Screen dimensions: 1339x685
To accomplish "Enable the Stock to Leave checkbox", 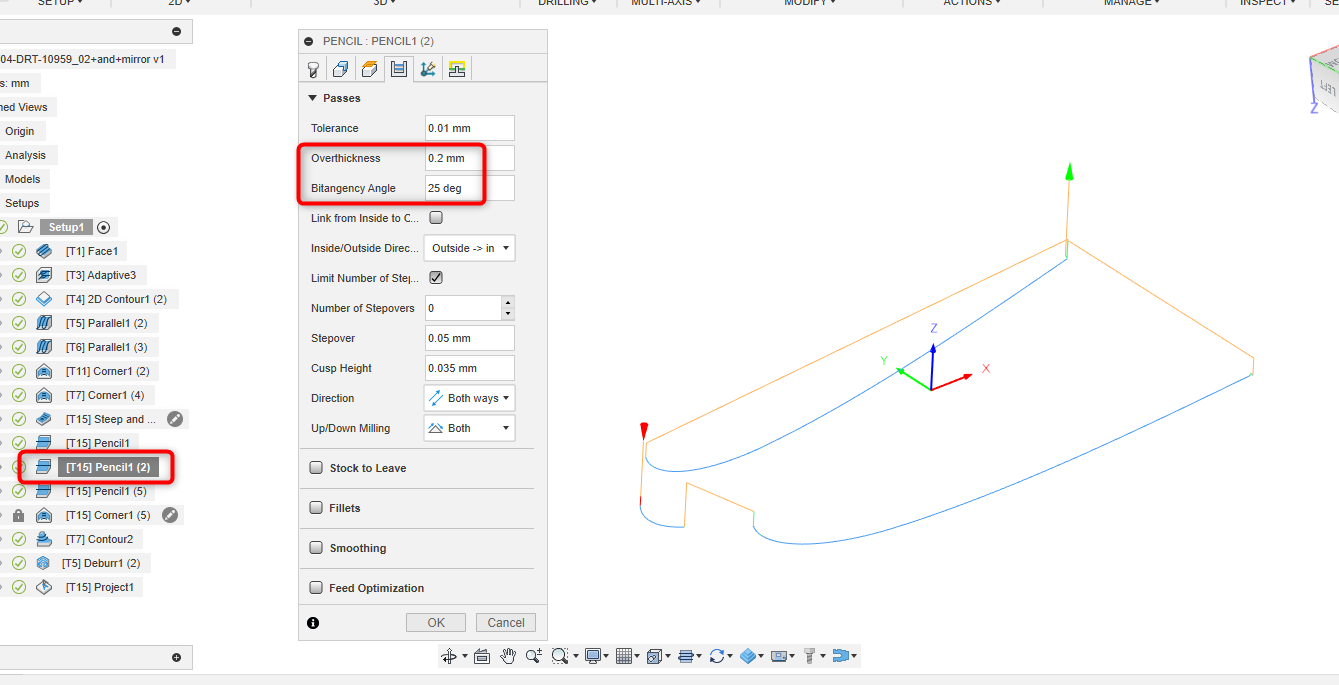I will [x=315, y=467].
